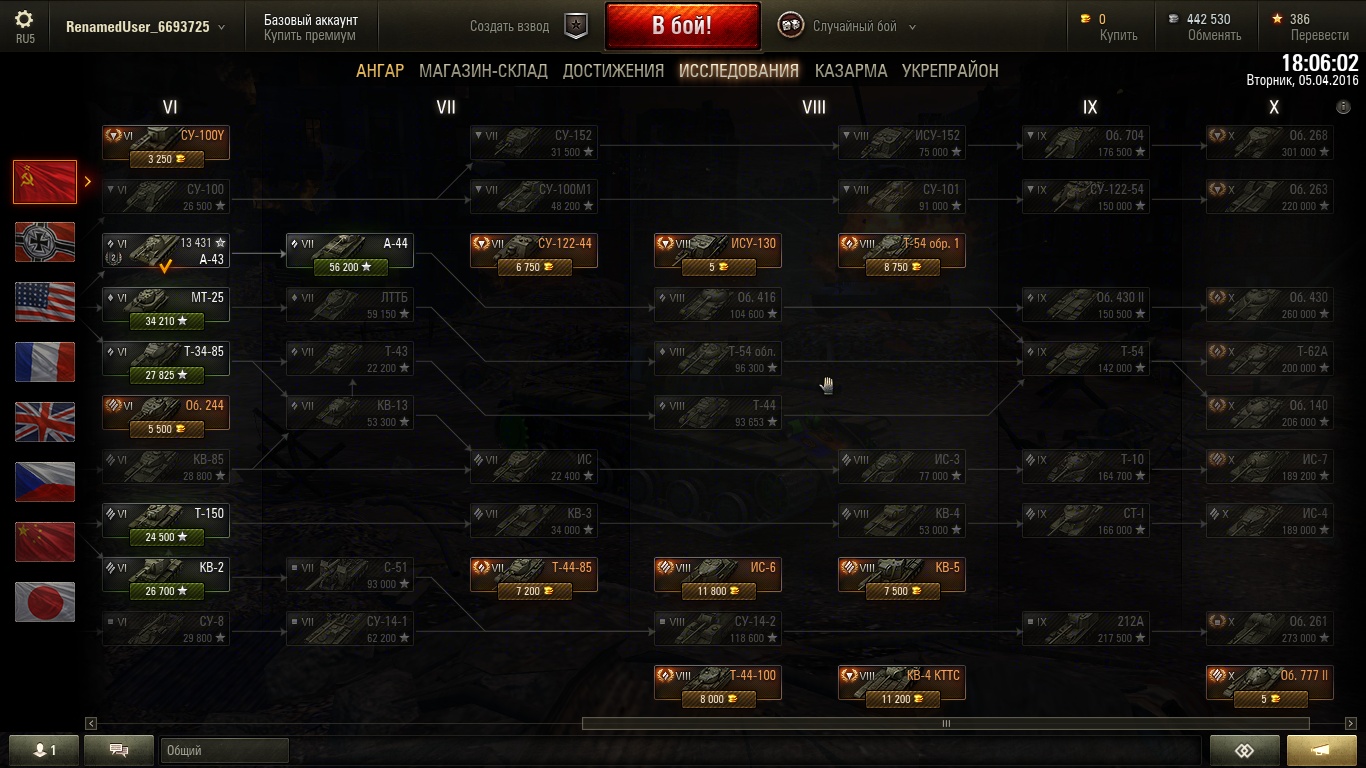Select the Japanese nation flag
Image resolution: width=1366 pixels, height=768 pixels.
[45, 602]
